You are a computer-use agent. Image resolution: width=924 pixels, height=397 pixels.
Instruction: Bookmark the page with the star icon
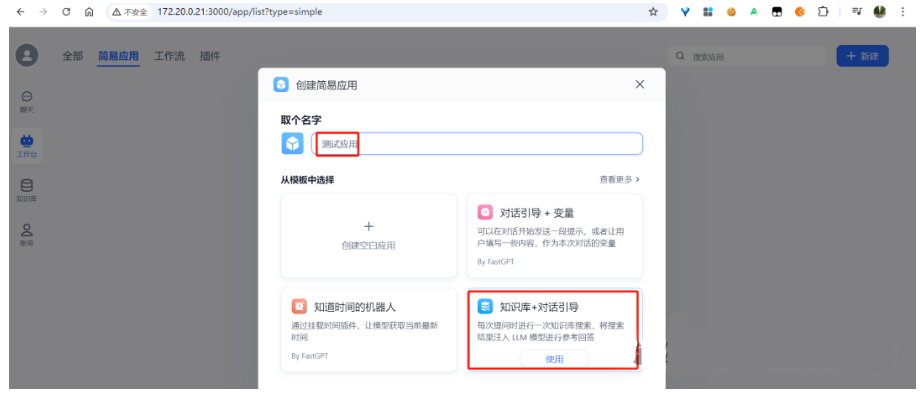pos(653,12)
